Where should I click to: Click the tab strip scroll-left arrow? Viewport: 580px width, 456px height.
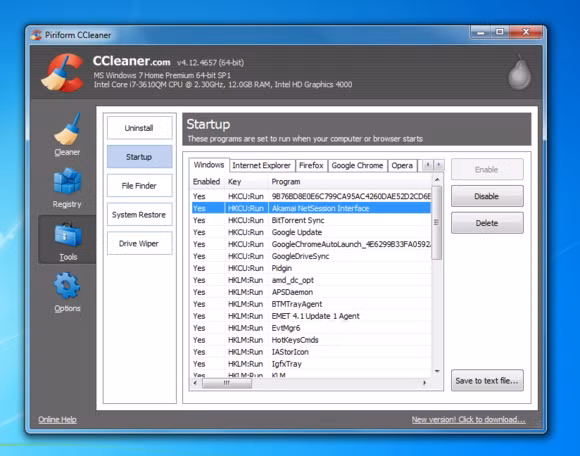tap(428, 165)
